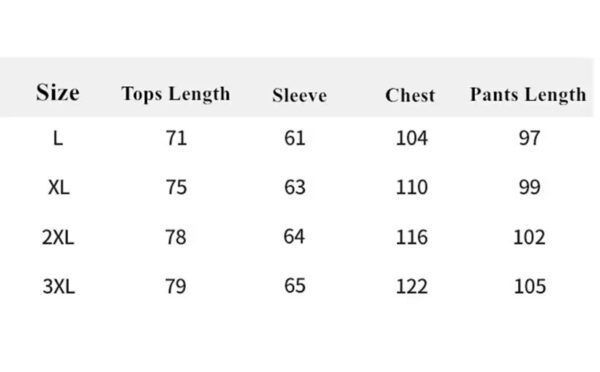
Task: Click the XL size row label
Action: [x=59, y=188]
